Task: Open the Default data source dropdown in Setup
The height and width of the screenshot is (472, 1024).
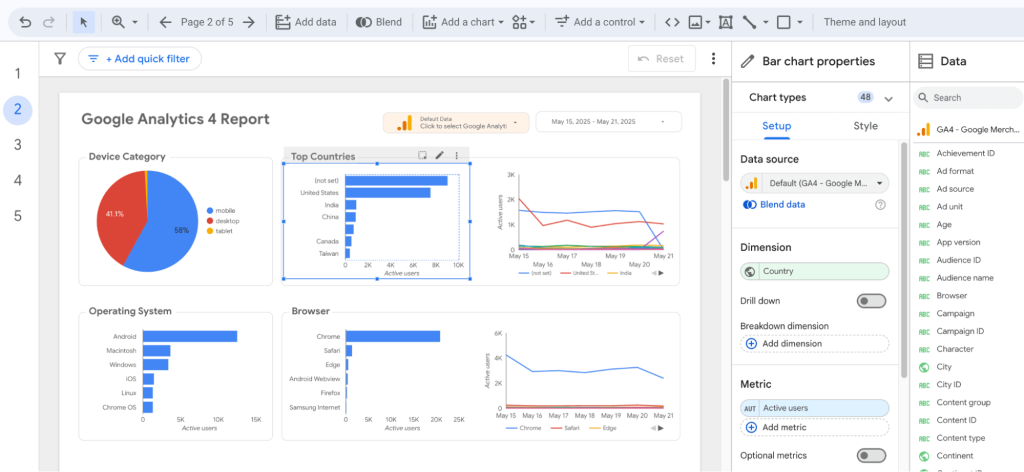Action: 814,183
